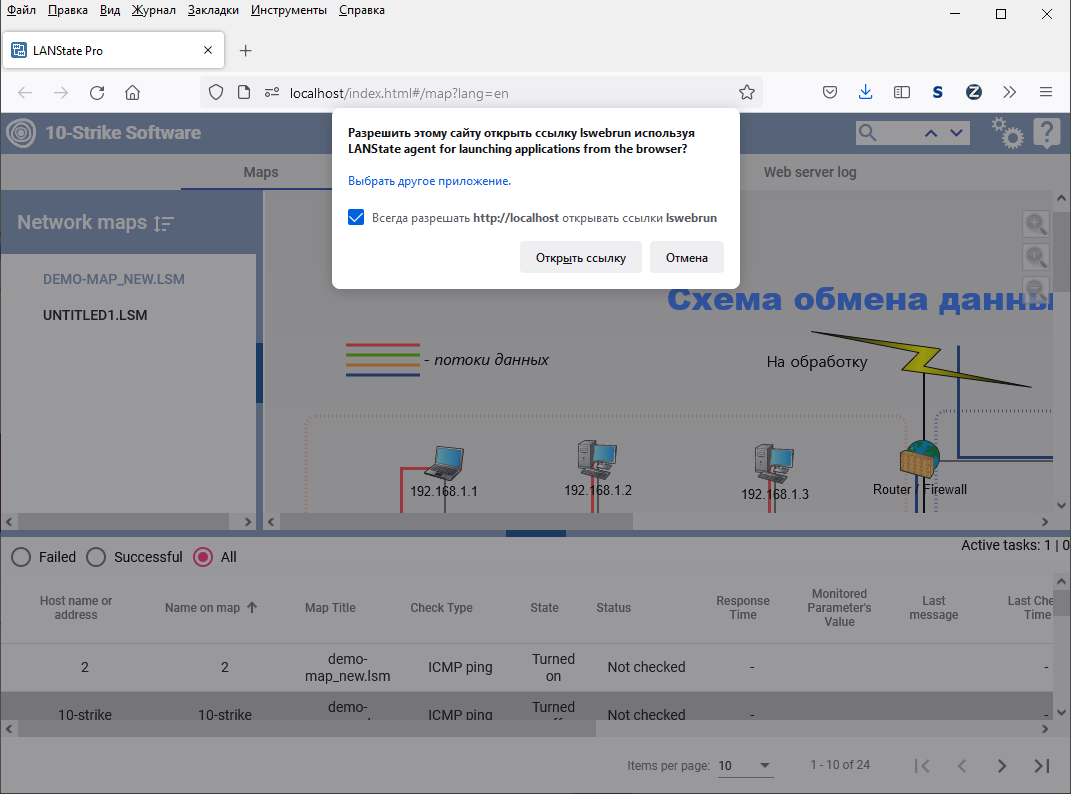Bookmark page with the star icon
Image resolution: width=1071 pixels, height=794 pixels.
pos(747,92)
